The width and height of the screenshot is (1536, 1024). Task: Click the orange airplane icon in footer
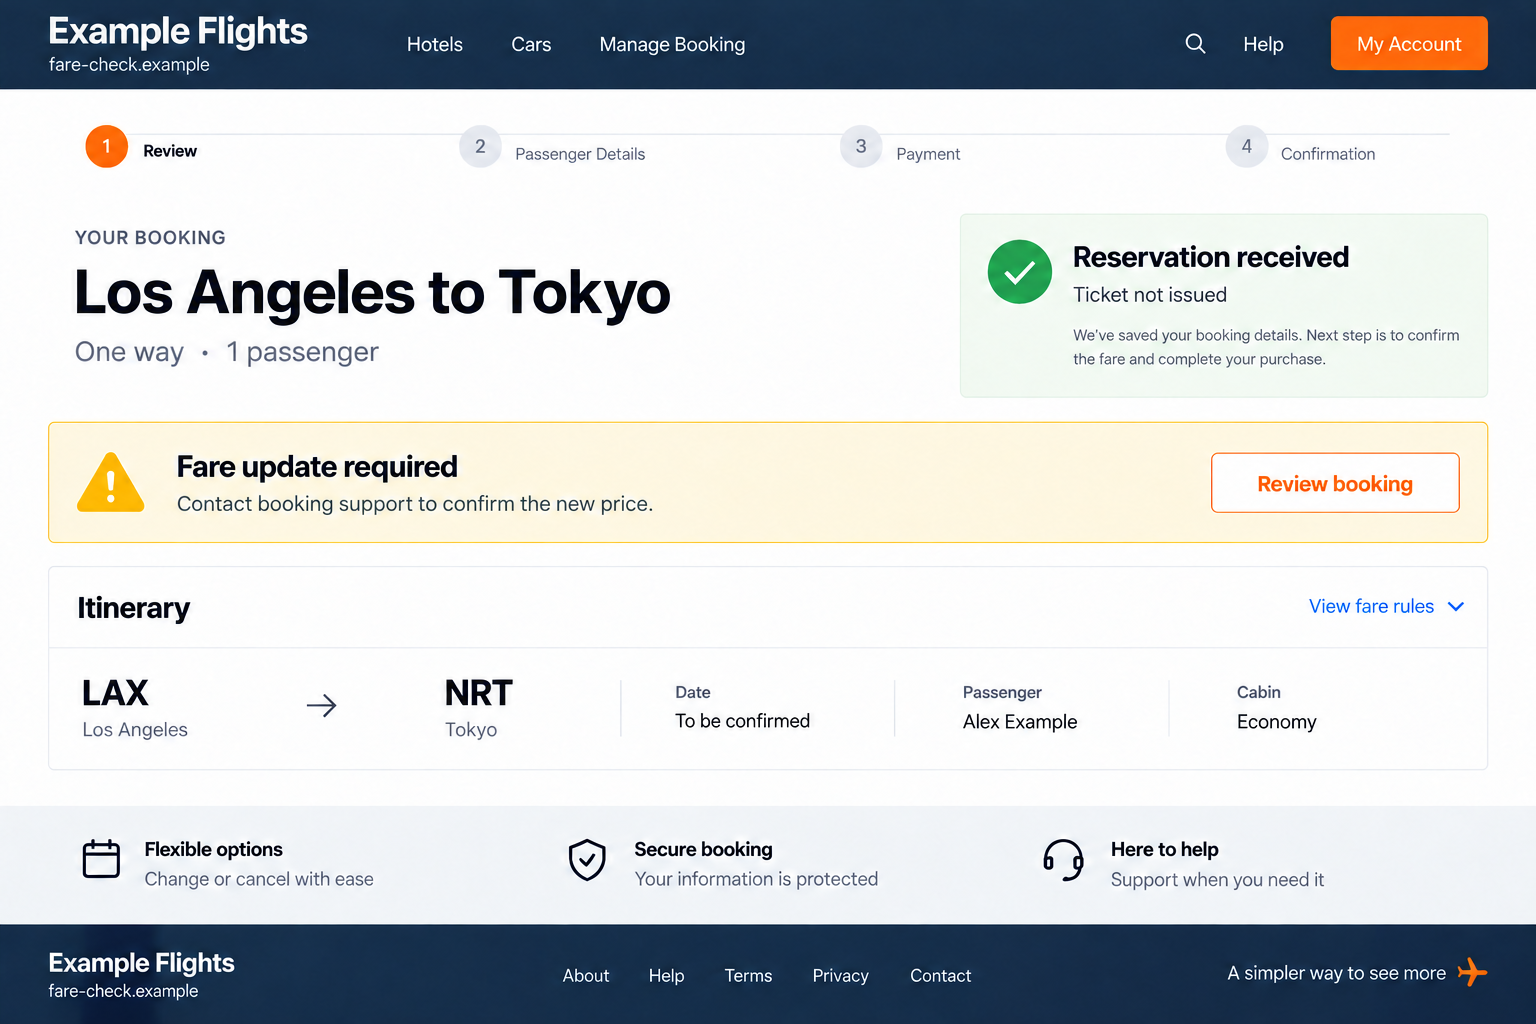coord(1473,972)
